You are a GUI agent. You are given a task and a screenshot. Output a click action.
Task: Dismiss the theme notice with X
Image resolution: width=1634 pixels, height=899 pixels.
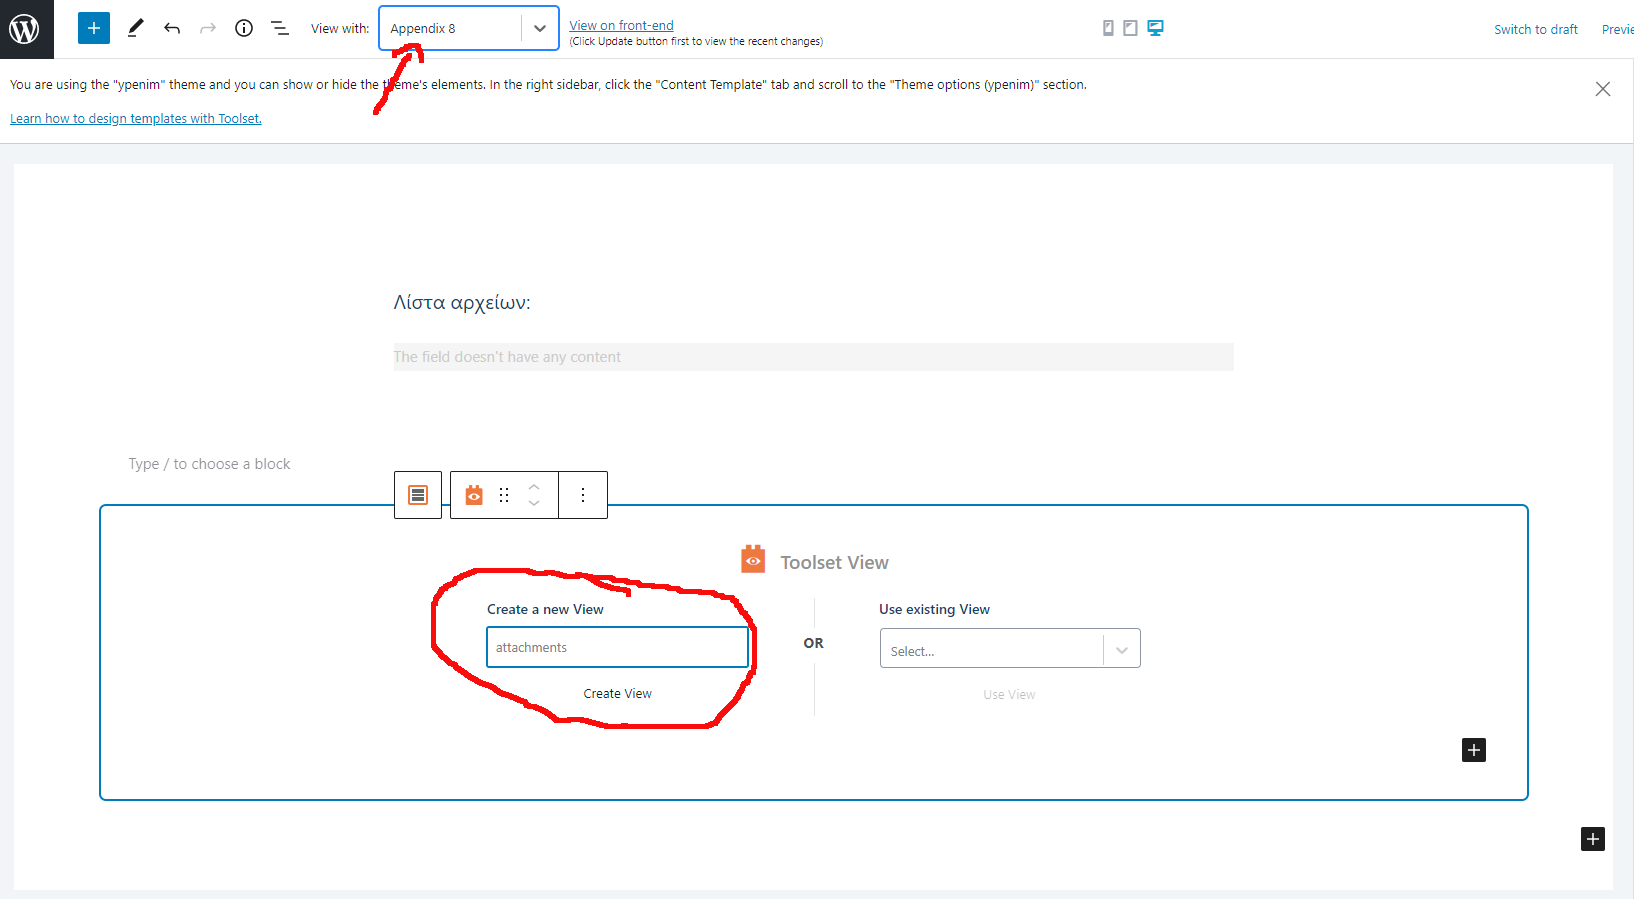coord(1602,89)
